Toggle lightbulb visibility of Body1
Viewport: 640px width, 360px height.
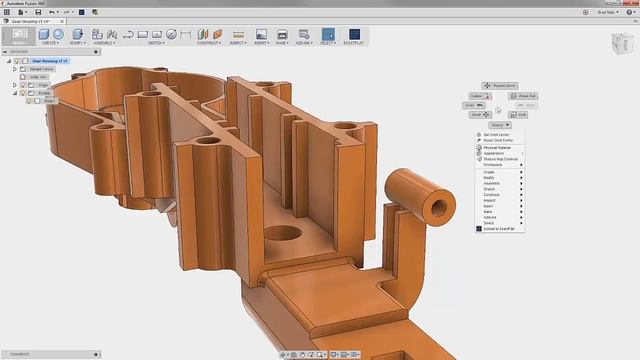[29, 101]
